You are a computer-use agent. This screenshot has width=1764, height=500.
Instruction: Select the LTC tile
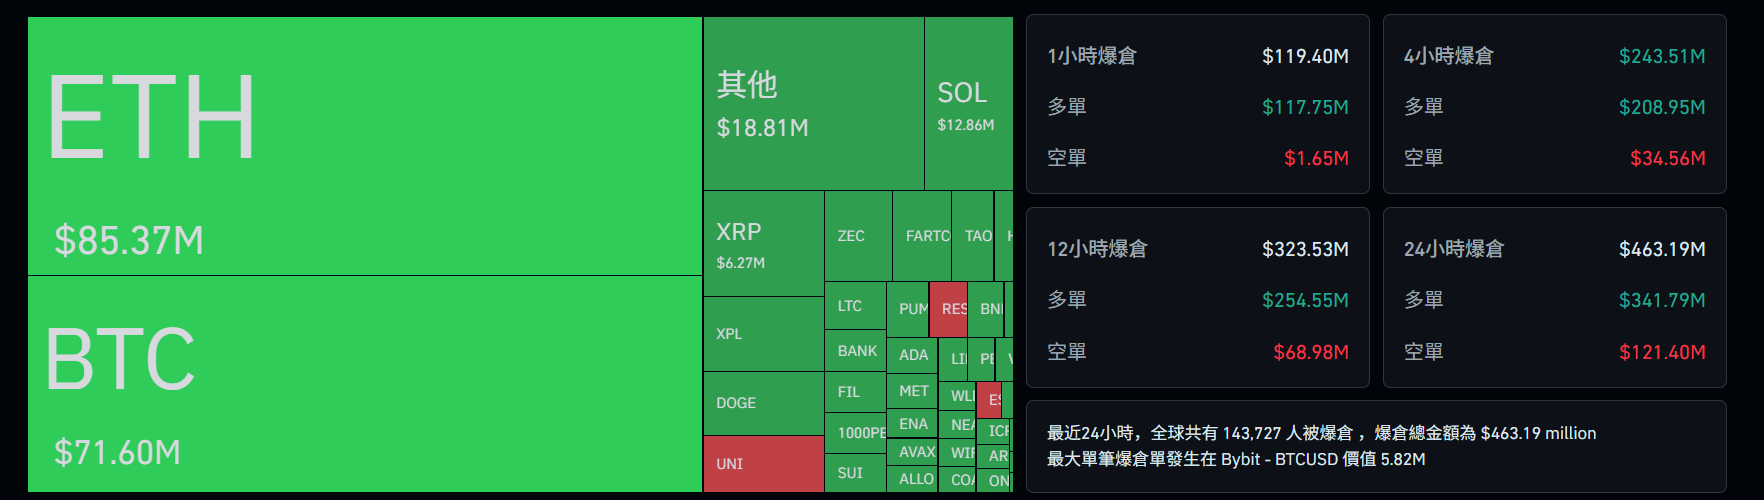855,306
